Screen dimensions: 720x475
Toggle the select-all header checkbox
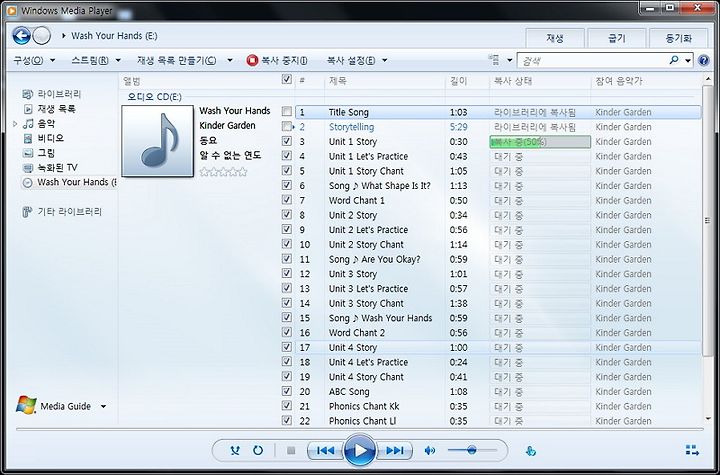pos(287,79)
